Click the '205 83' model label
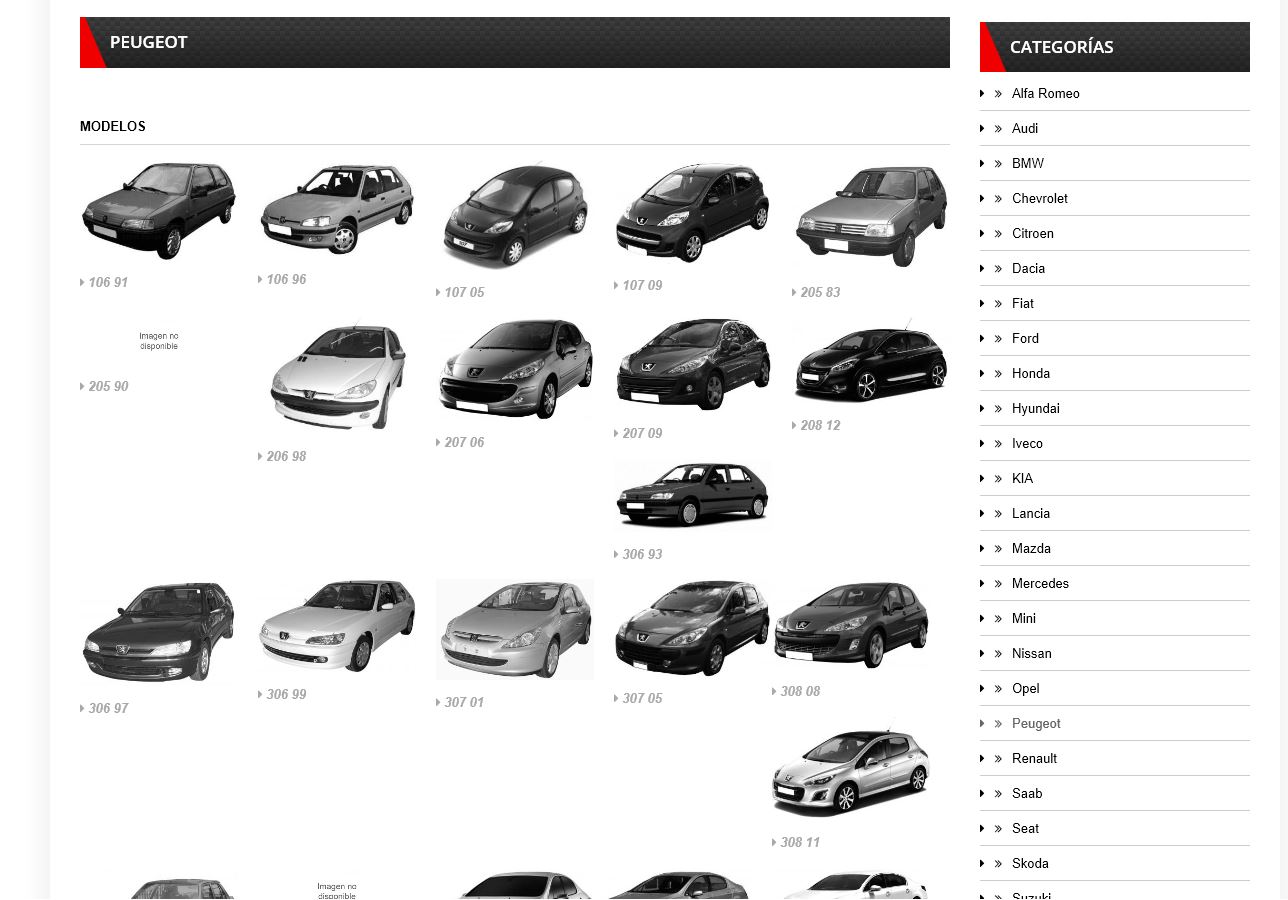 (820, 293)
